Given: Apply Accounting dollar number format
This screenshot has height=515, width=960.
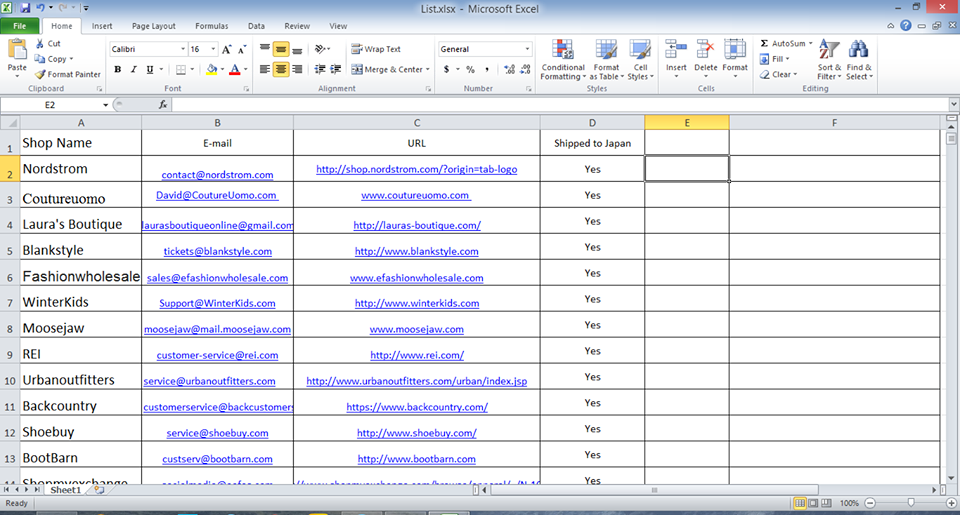Looking at the screenshot, I should pos(446,69).
